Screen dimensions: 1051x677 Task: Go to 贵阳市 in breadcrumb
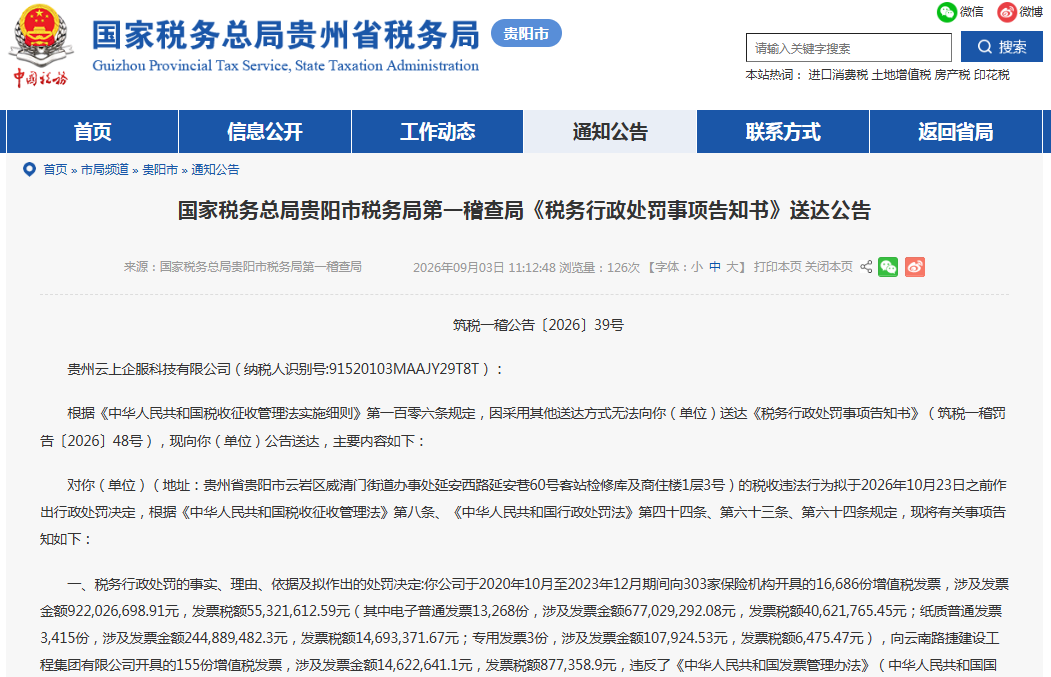[160, 170]
